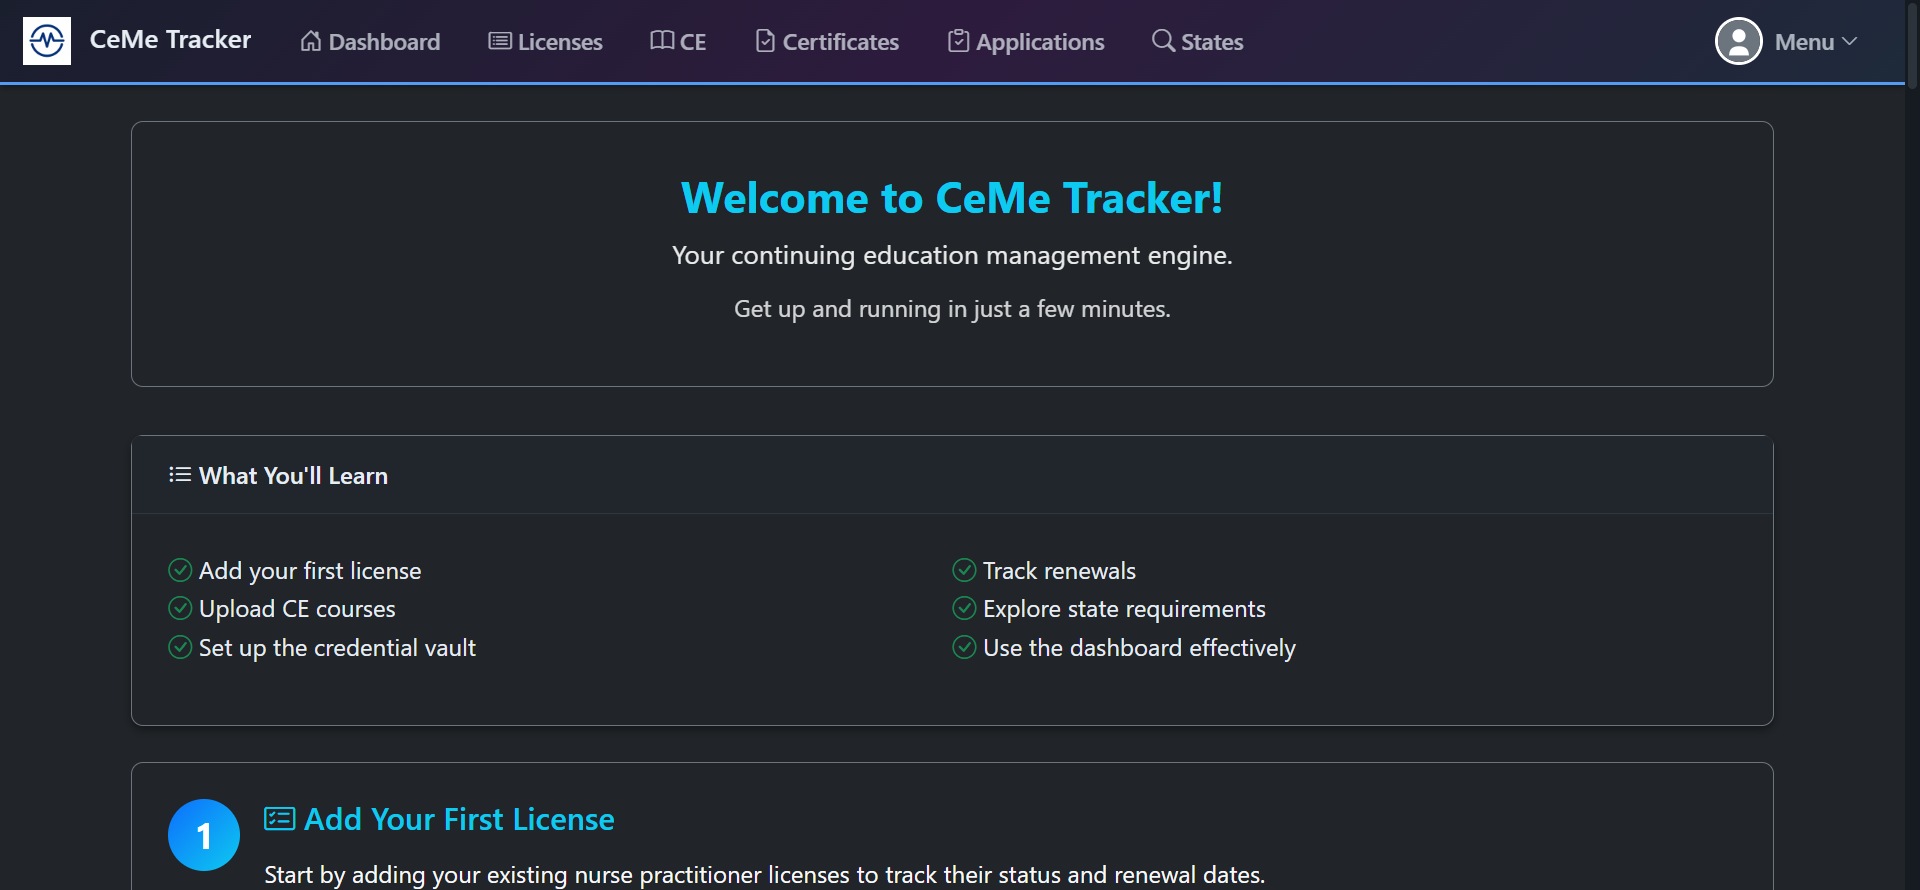Click the license card icon by Add Your First License
Screen dimensions: 1920x890
pos(280,819)
